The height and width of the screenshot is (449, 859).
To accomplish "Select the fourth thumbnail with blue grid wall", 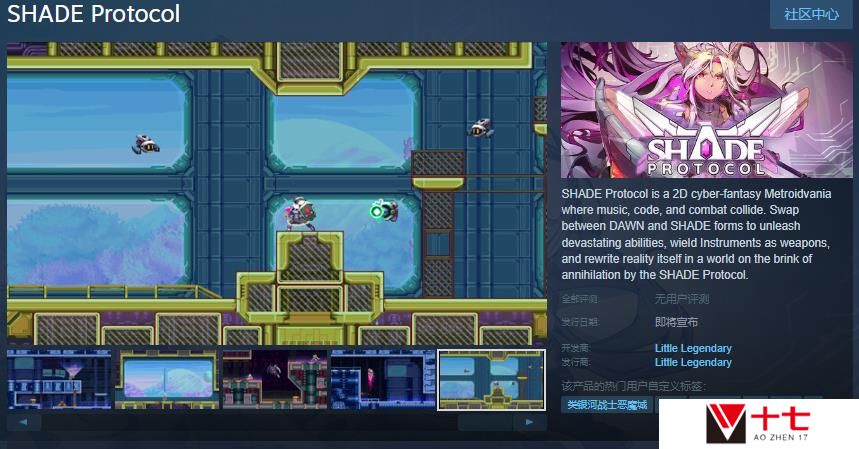I will click(383, 379).
